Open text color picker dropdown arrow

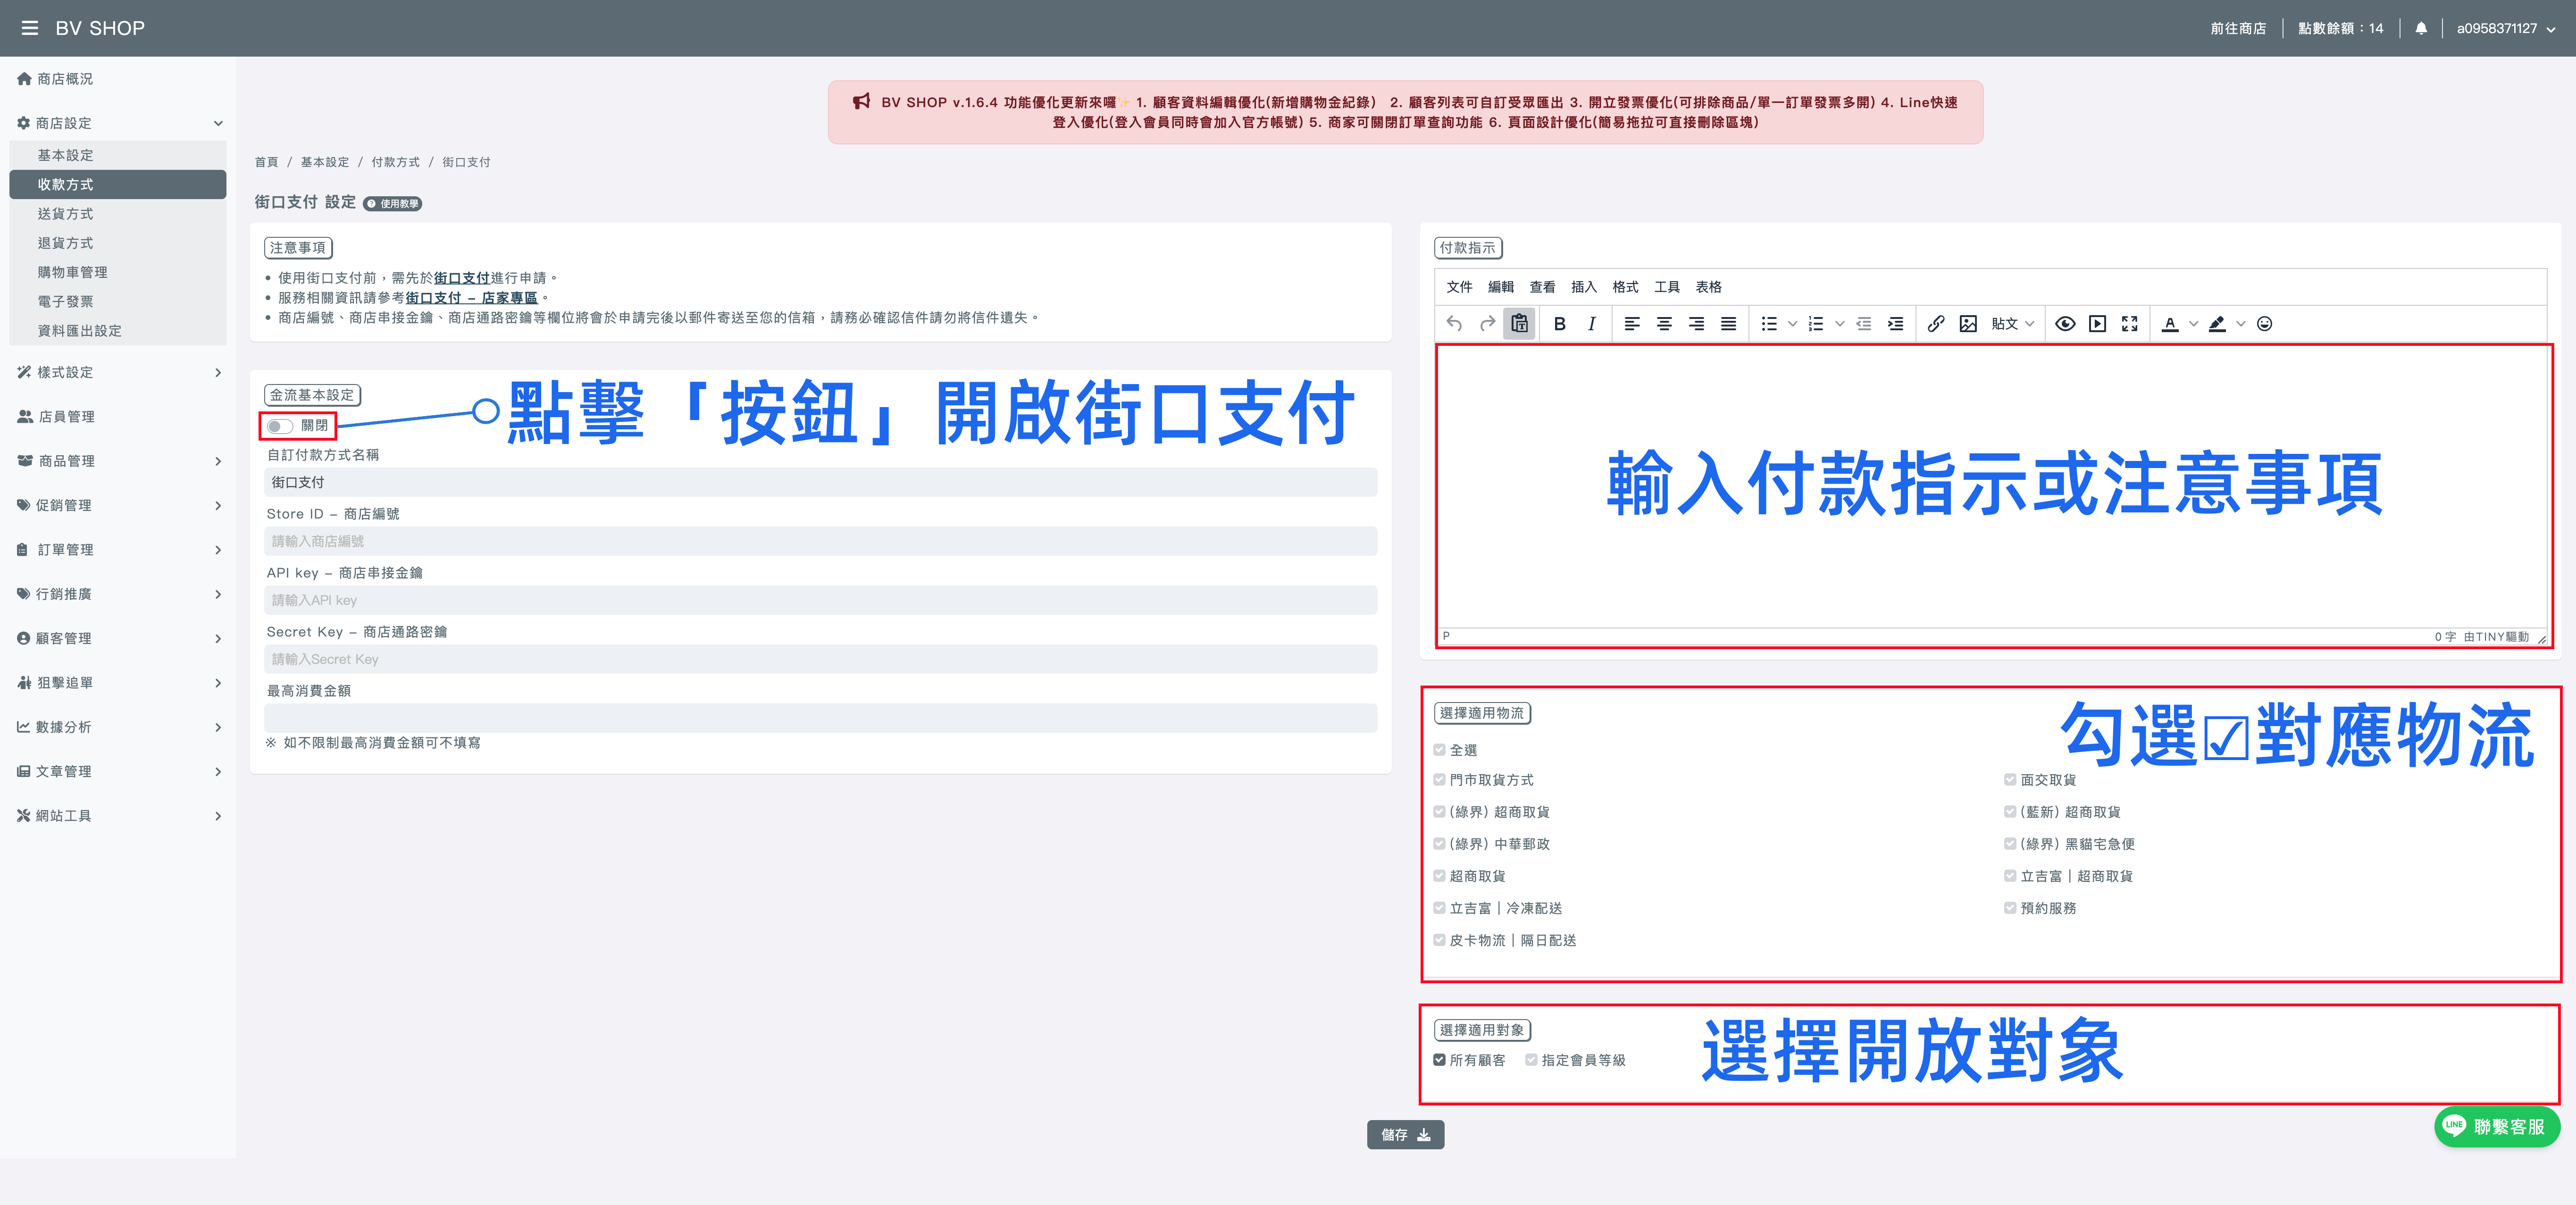[2194, 324]
